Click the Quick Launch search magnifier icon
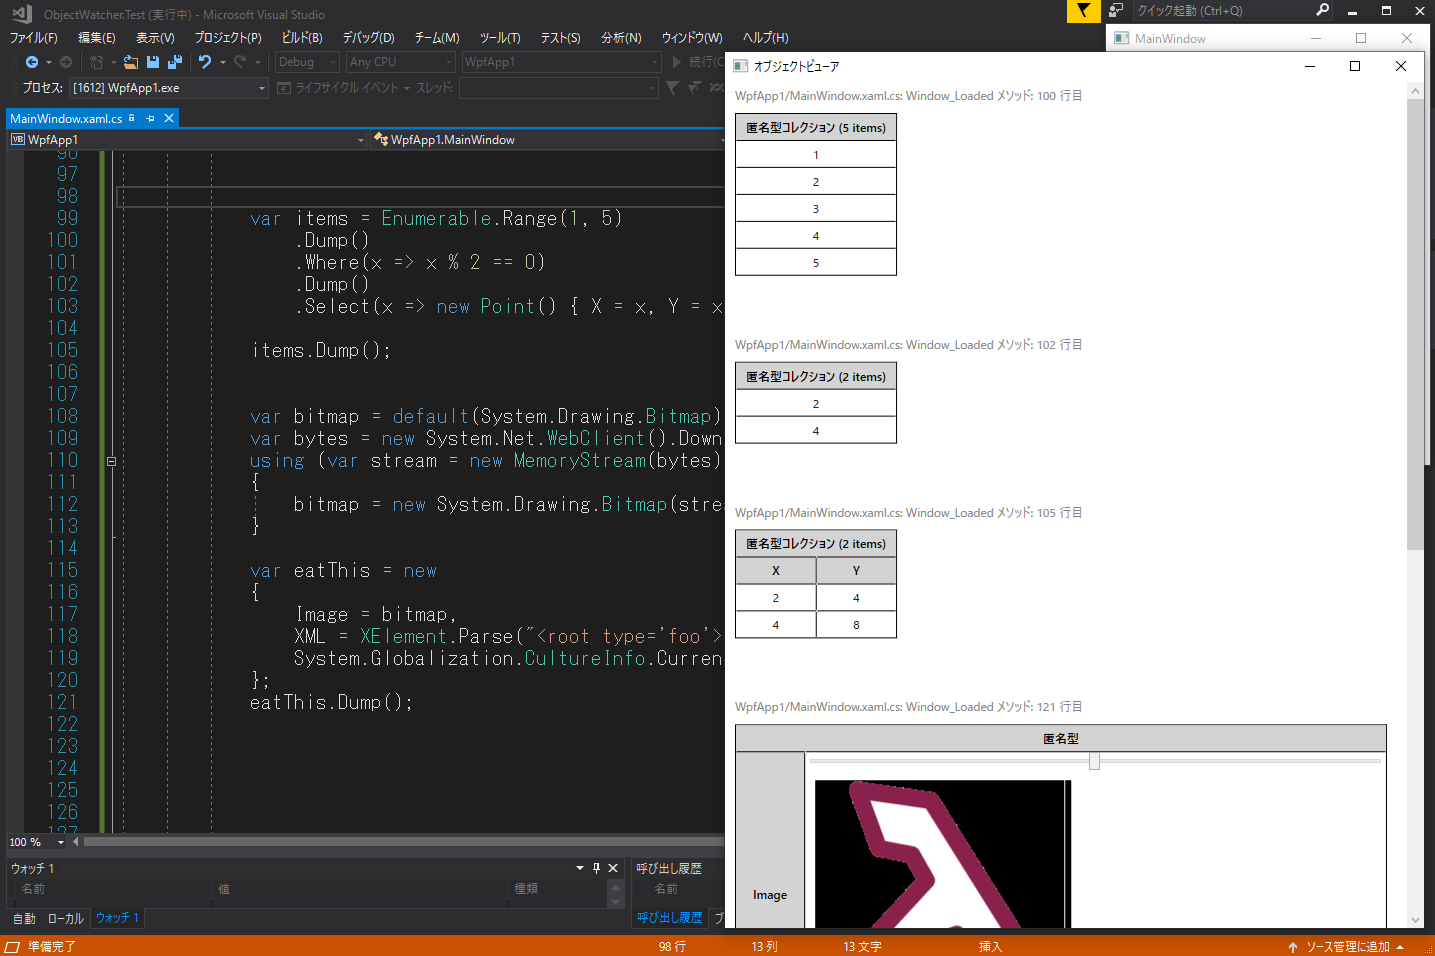This screenshot has width=1435, height=956. click(x=1322, y=11)
